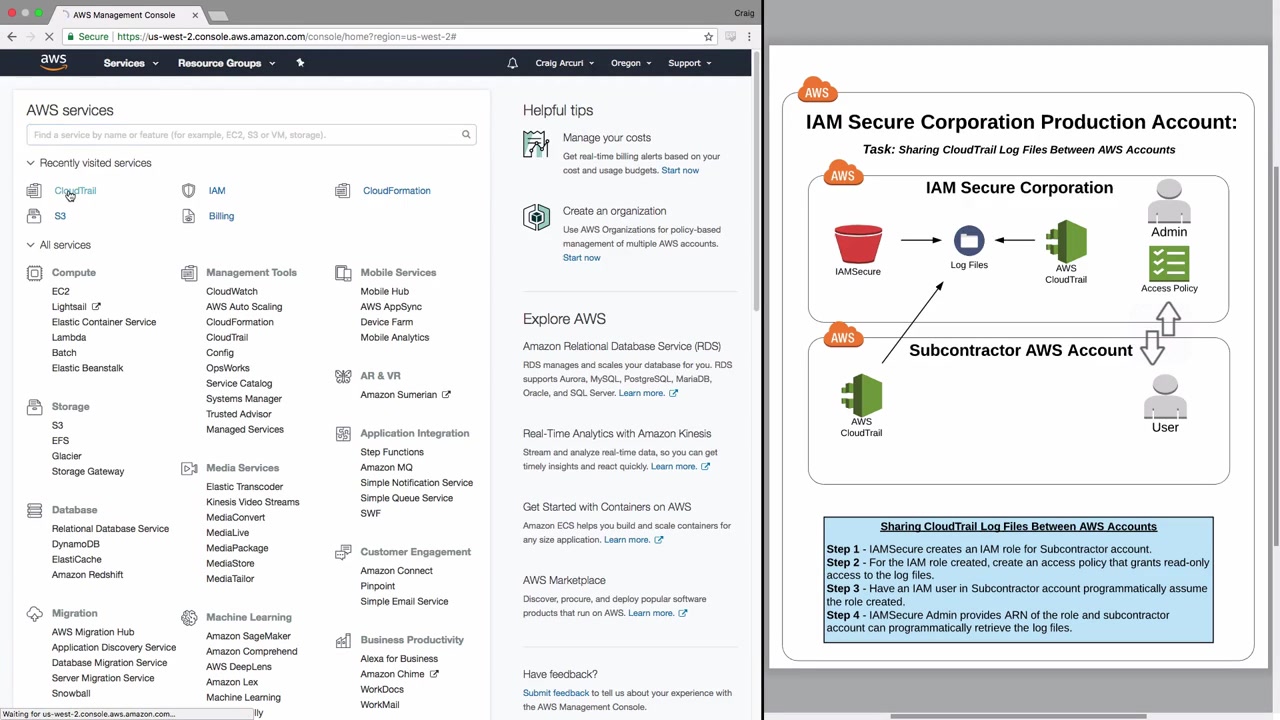Open the Support dropdown menu
The width and height of the screenshot is (1280, 720).
pos(690,63)
